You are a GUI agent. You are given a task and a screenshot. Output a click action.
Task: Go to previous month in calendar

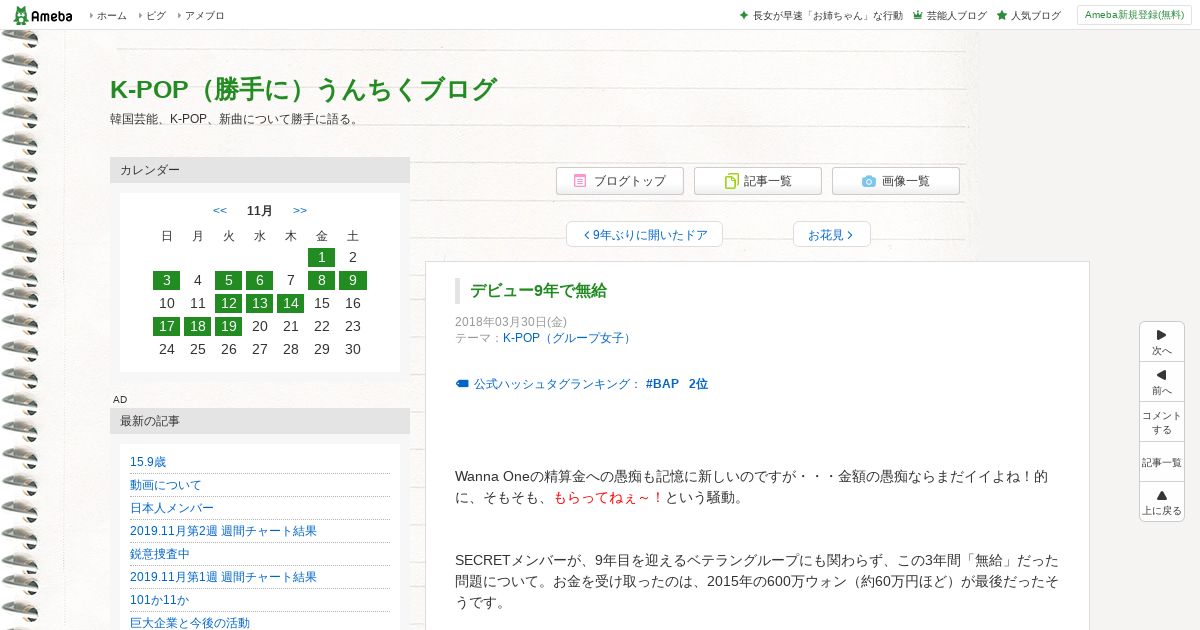pyautogui.click(x=220, y=211)
